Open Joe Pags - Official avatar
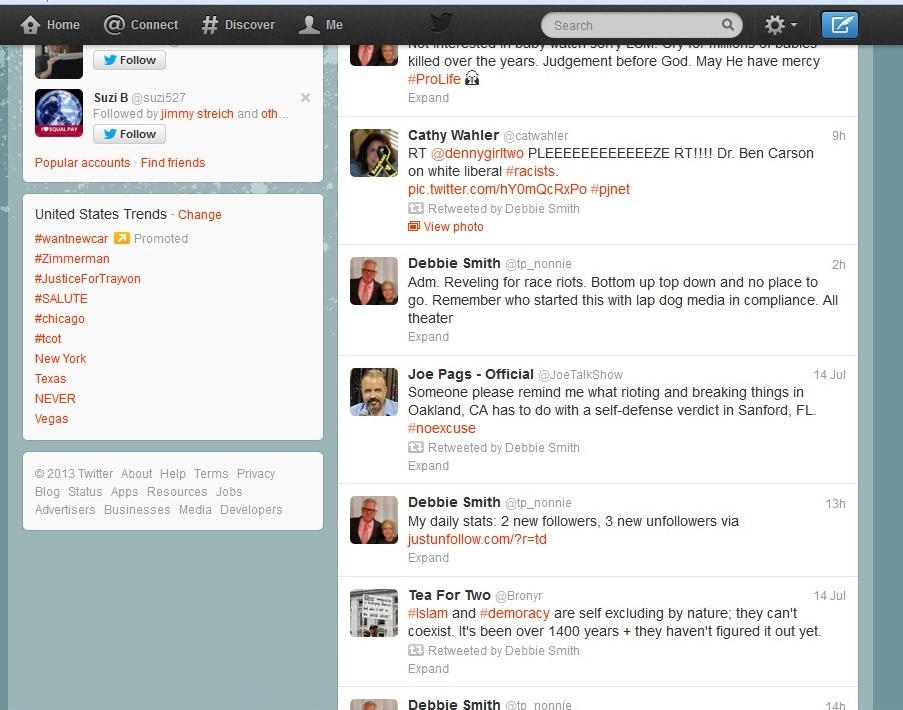Screen dimensions: 903x710 [374, 392]
